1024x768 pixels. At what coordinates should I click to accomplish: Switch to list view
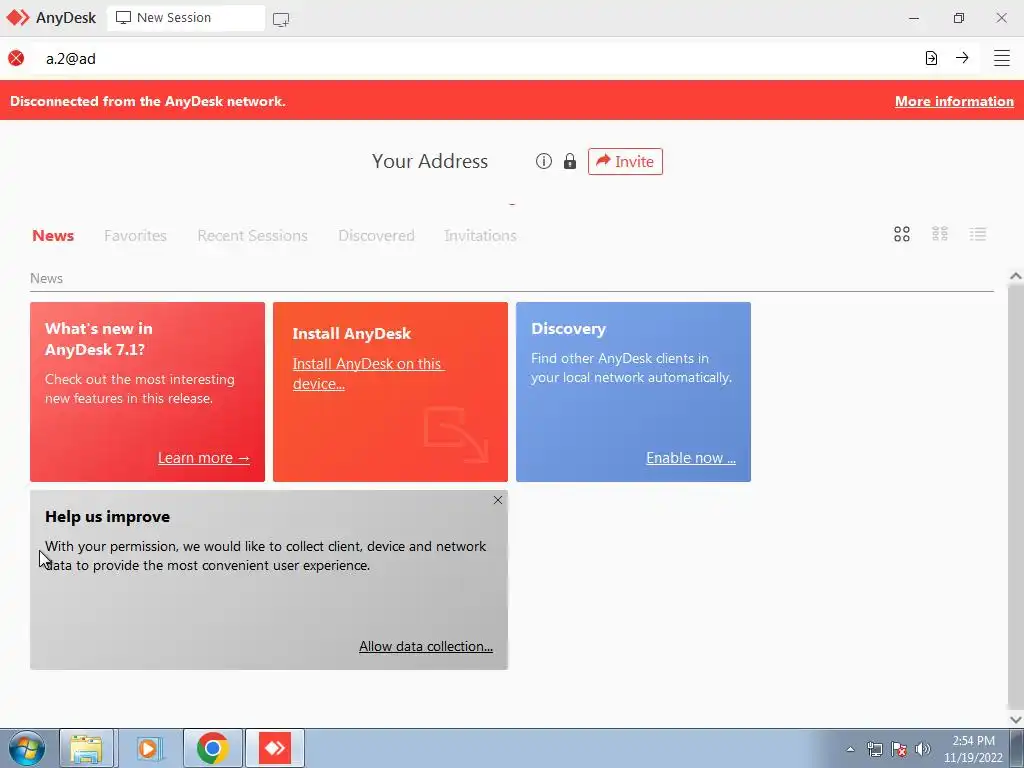(978, 234)
